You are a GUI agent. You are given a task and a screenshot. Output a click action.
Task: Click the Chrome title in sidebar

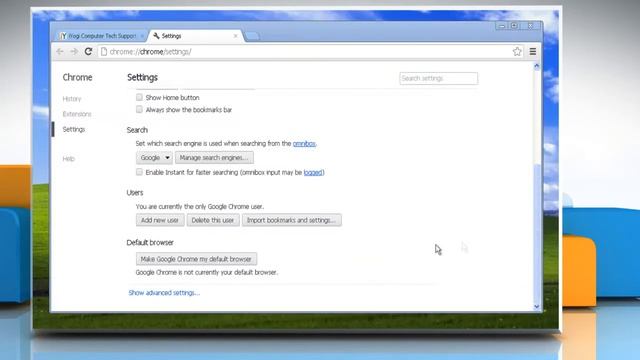click(77, 77)
